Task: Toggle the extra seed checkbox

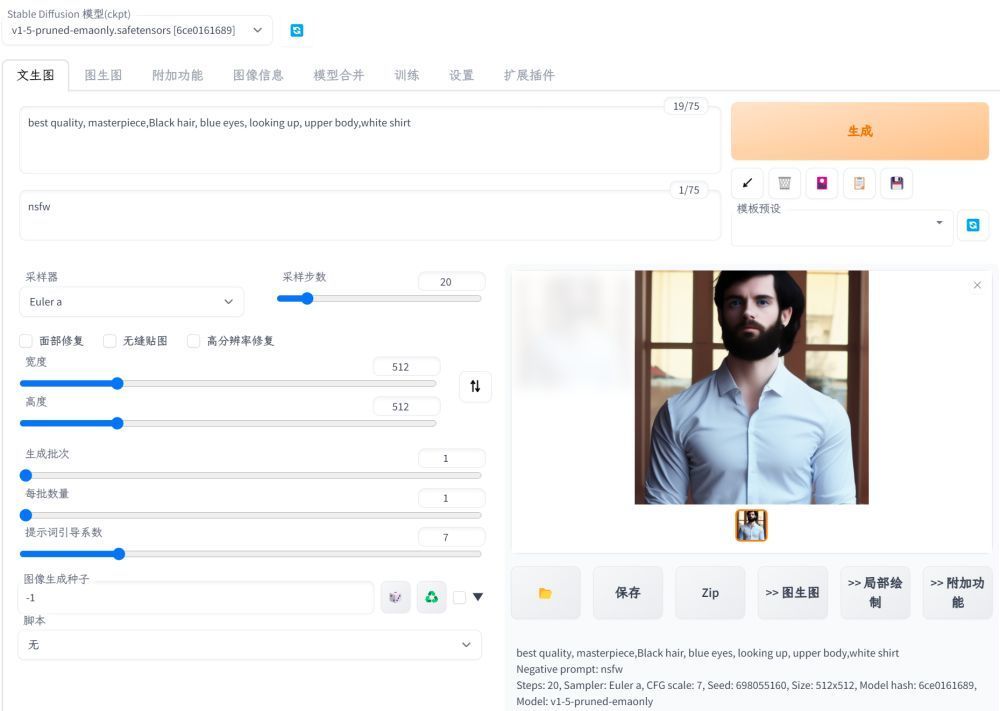Action: [x=459, y=597]
